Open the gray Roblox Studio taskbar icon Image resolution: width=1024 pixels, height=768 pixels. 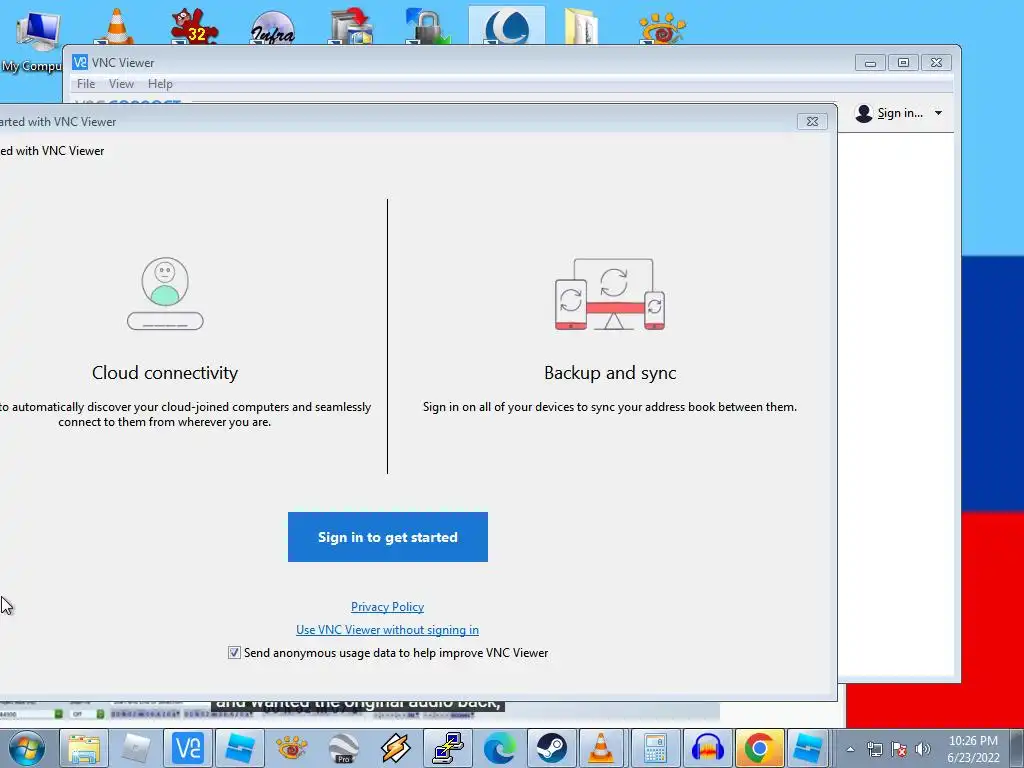[x=136, y=748]
